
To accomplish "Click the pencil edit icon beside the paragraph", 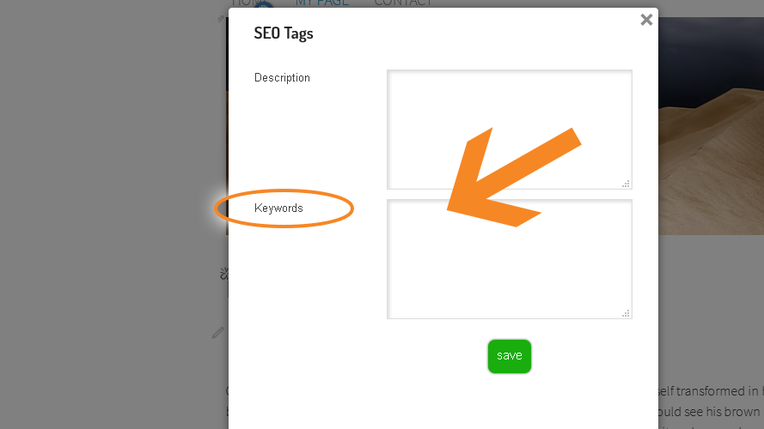I will click(218, 332).
